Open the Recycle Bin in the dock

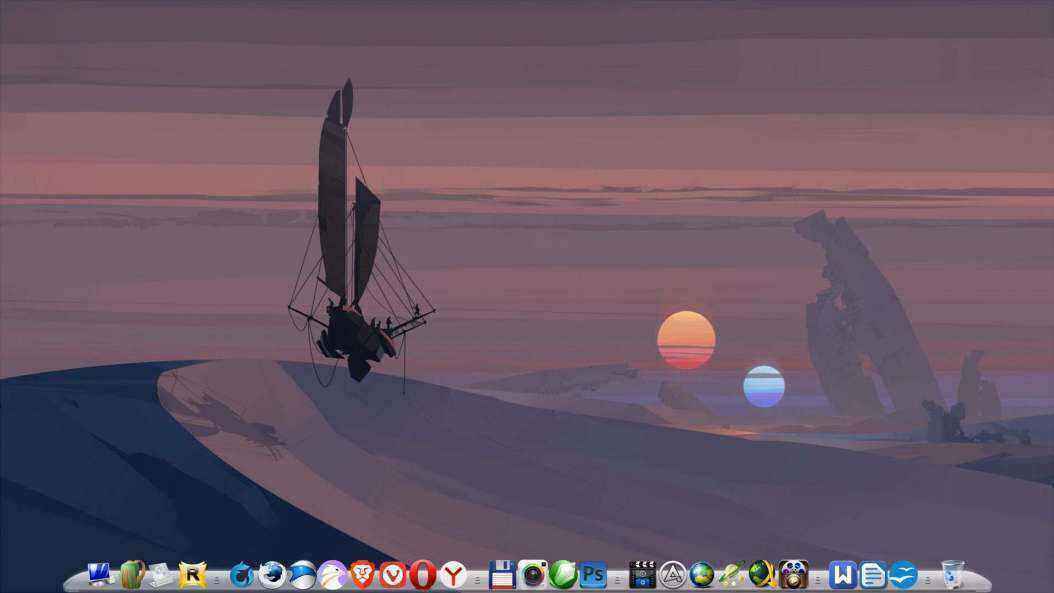pyautogui.click(x=952, y=575)
